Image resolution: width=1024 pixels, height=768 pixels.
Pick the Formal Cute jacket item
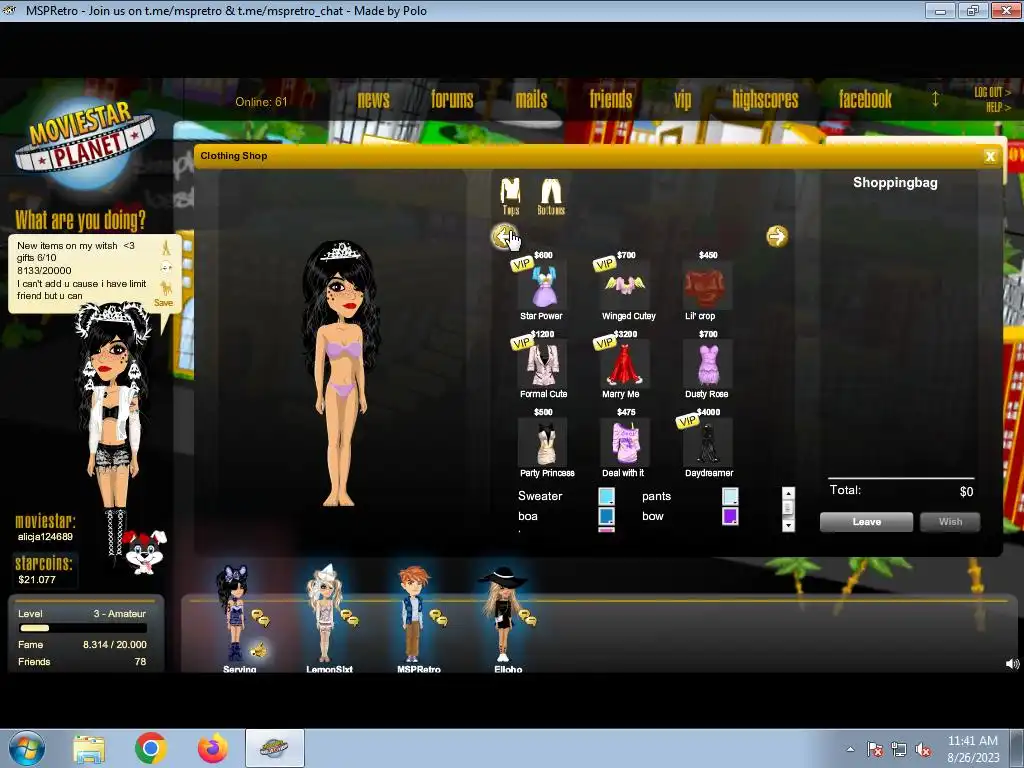click(x=542, y=364)
